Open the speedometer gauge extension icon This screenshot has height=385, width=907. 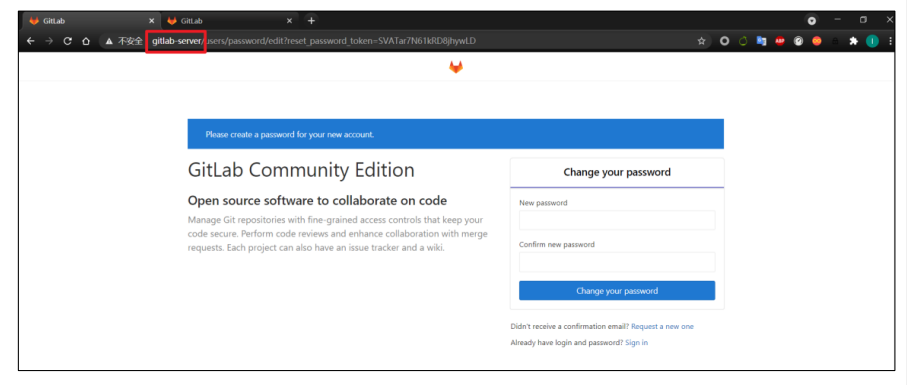(x=798, y=41)
